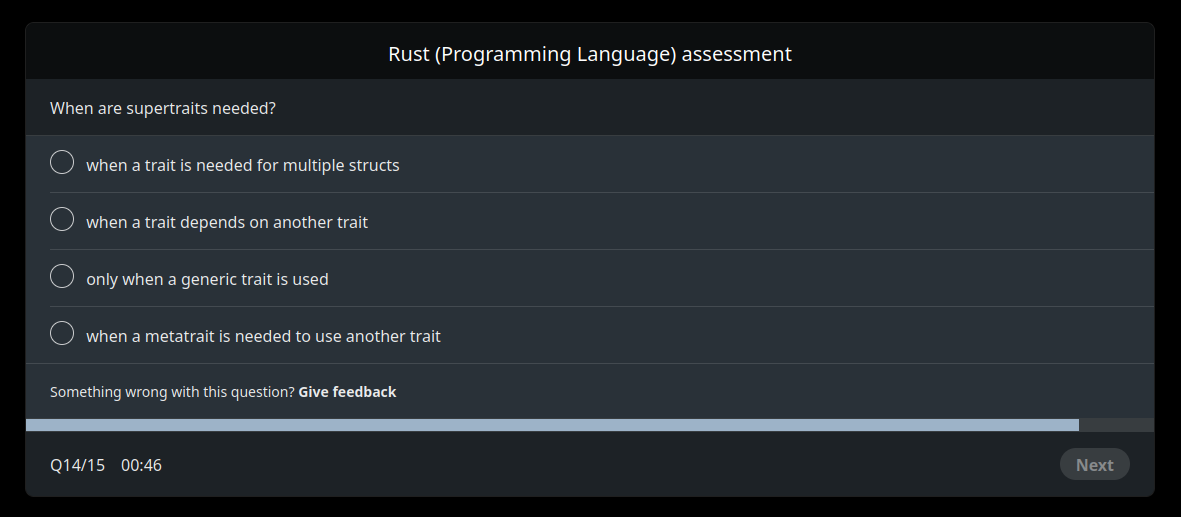Image resolution: width=1181 pixels, height=517 pixels.
Task: Click the Rust assessment title heading
Action: pyautogui.click(x=590, y=54)
